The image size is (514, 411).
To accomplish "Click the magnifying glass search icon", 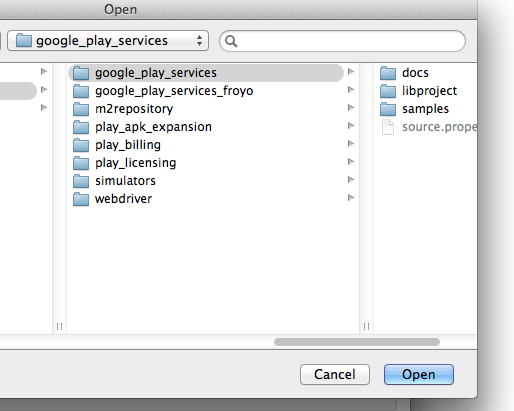I will [231, 41].
